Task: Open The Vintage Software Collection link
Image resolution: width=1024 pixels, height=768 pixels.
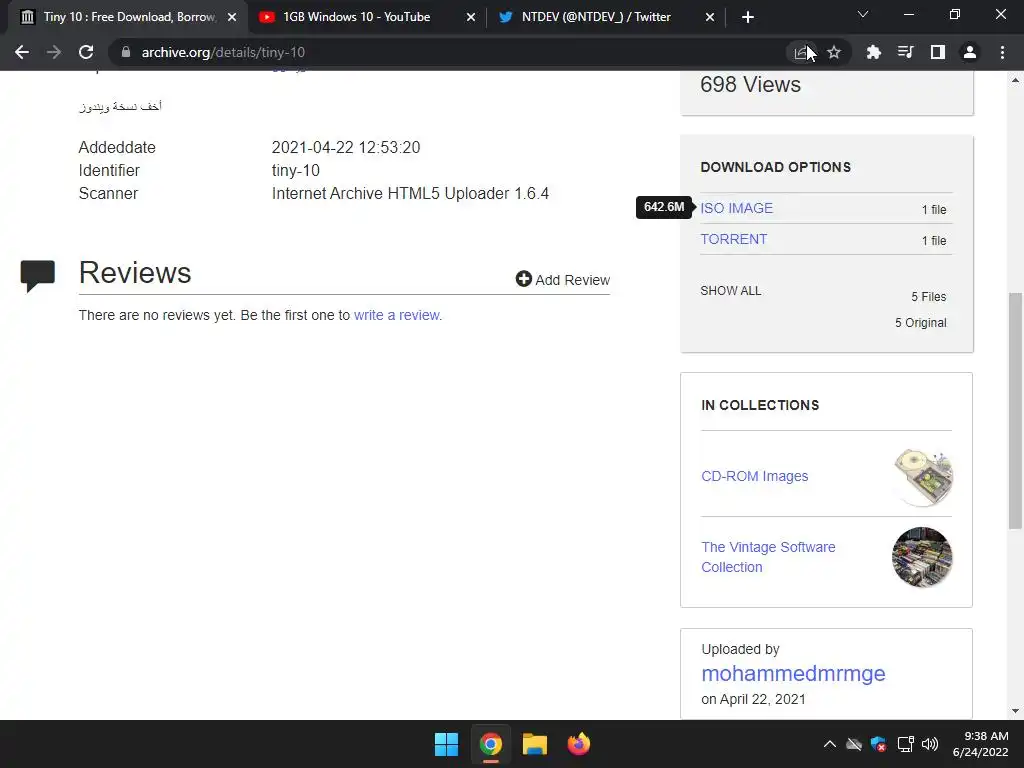Action: [x=768, y=557]
